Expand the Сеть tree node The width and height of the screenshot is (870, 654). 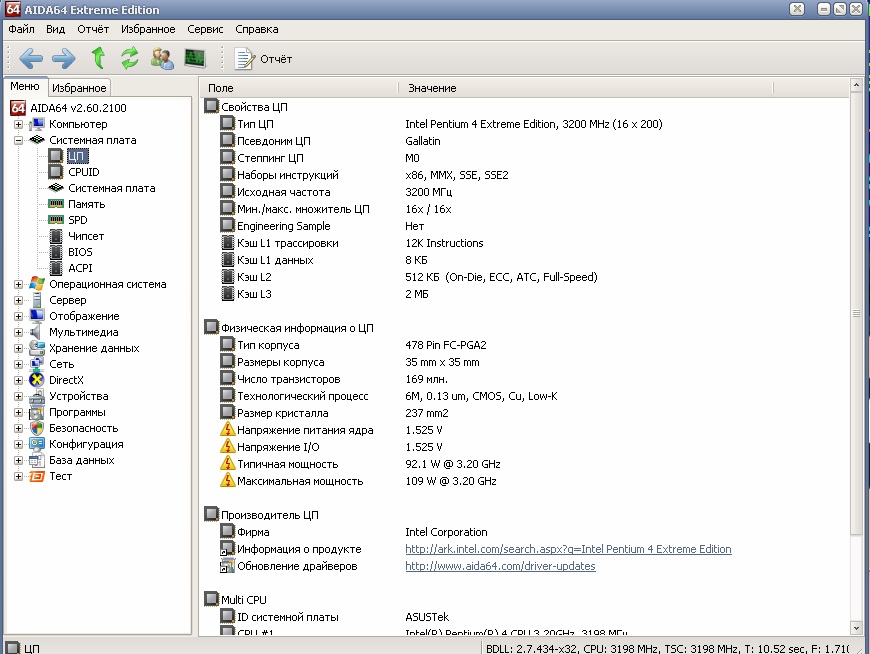[18, 364]
